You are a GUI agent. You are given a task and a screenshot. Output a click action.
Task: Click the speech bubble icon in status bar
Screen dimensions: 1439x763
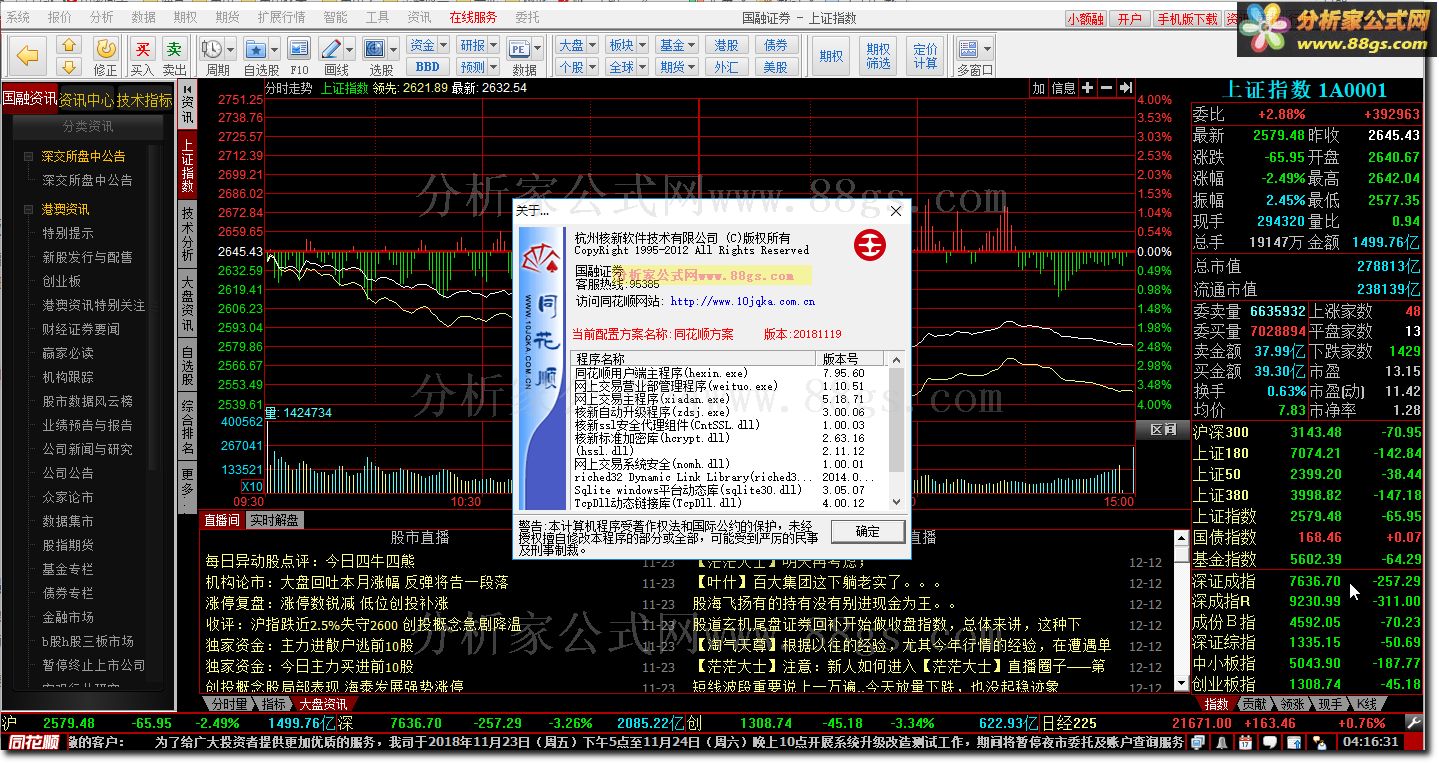pos(1269,742)
